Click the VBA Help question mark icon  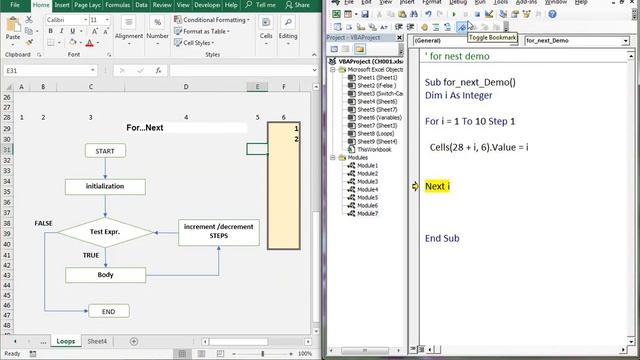click(552, 14)
